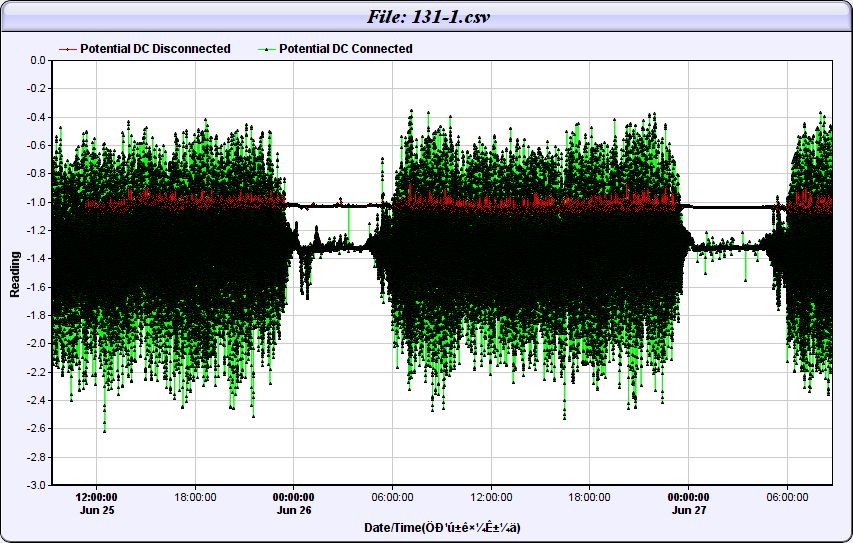The width and height of the screenshot is (853, 543).
Task: Click the -3.0 value on the y-axis
Action: [36, 484]
